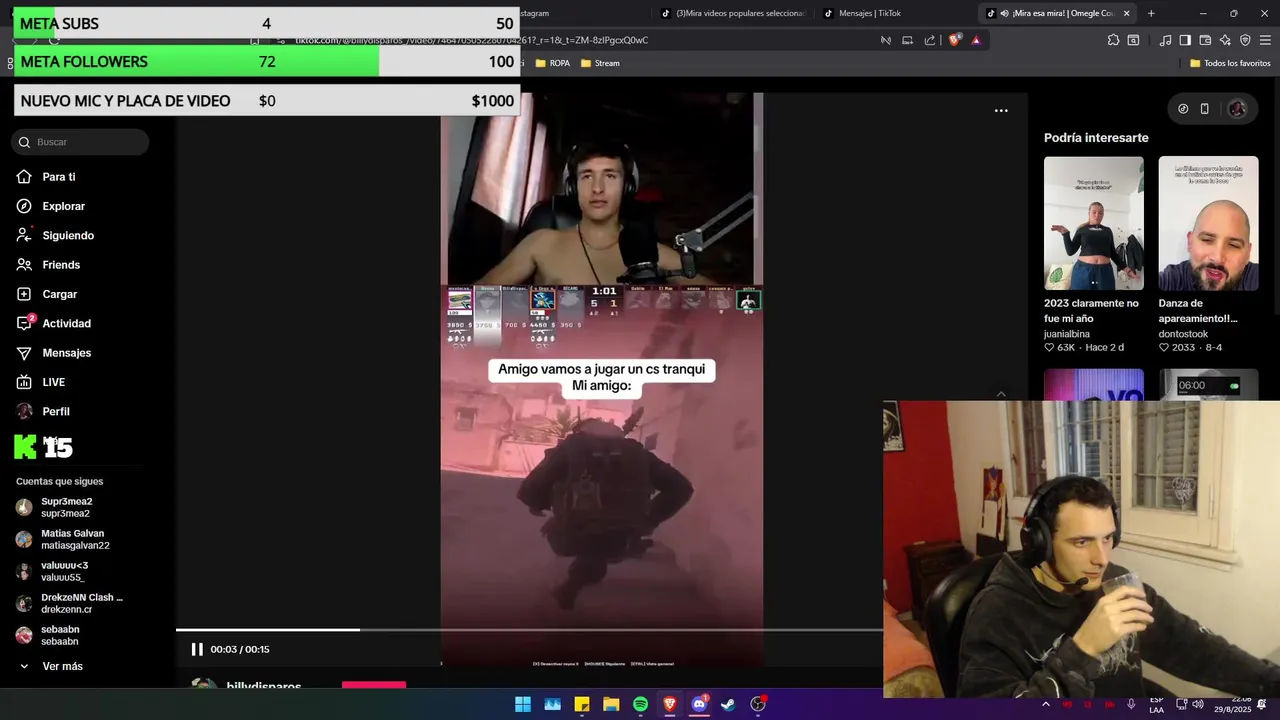The width and height of the screenshot is (1280, 720).
Task: Open Brave VPN shield icon
Action: click(1245, 40)
